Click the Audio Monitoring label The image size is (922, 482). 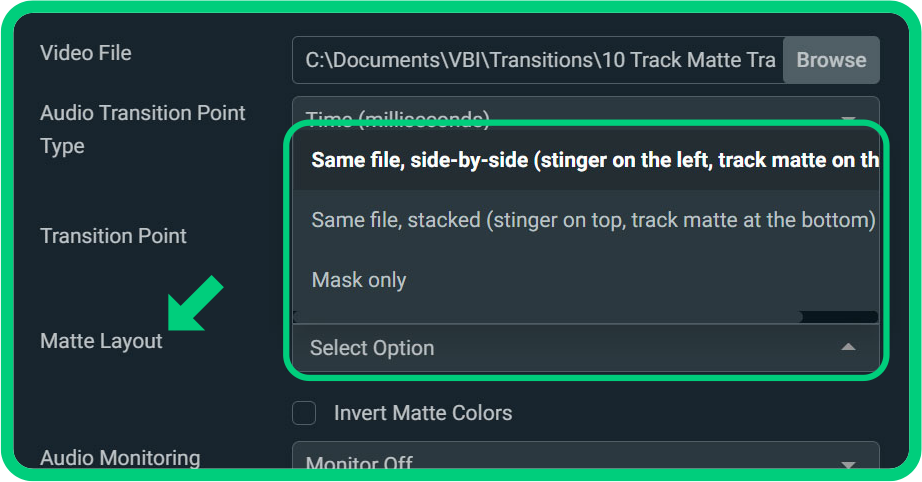120,458
